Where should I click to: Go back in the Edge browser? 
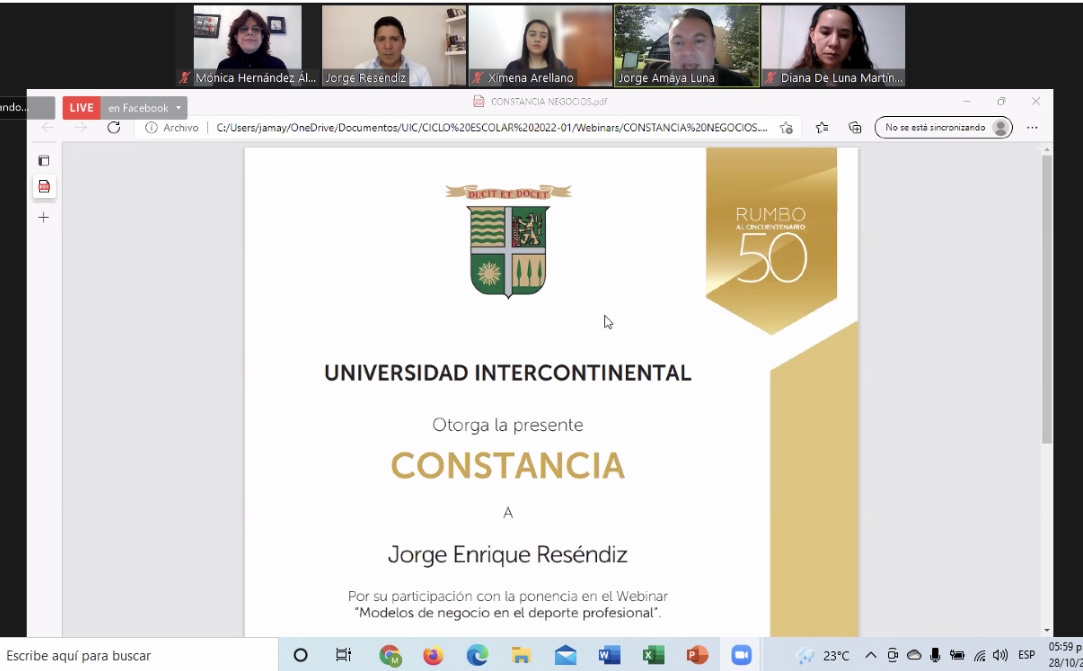point(48,128)
